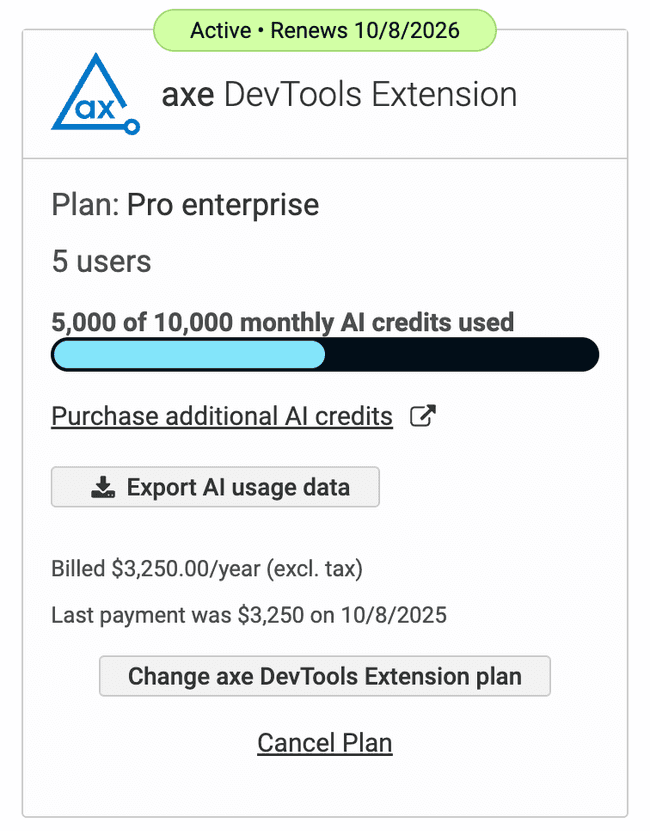Click the circle element of the axe logo
This screenshot has height=831, width=650.
[x=131, y=125]
